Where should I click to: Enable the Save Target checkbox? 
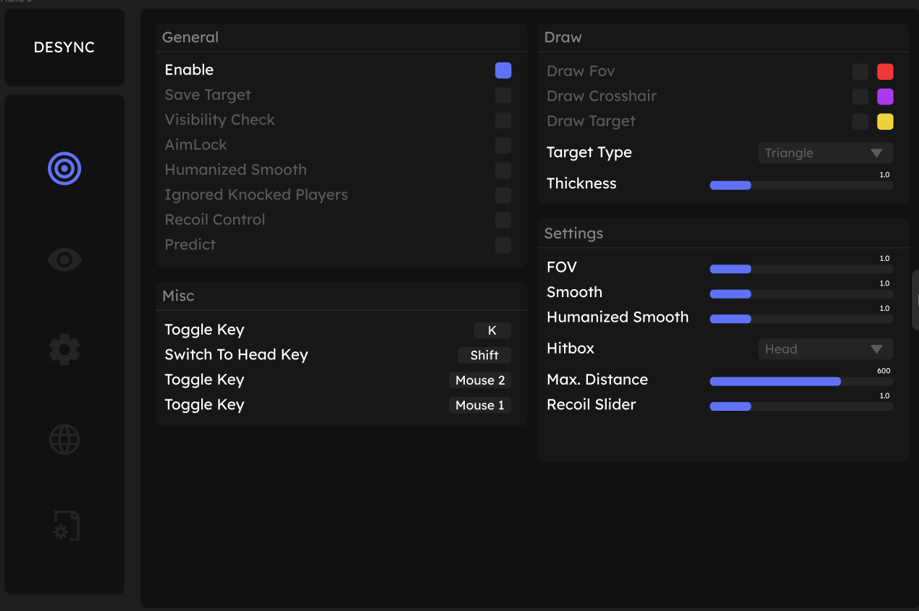503,96
